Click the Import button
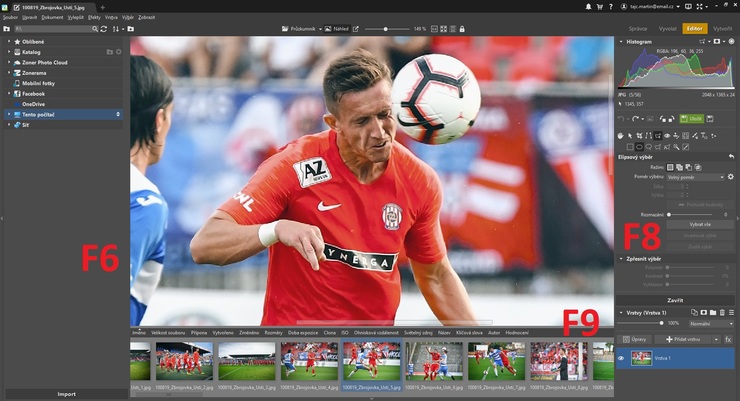This screenshot has width=740, height=401. point(65,394)
